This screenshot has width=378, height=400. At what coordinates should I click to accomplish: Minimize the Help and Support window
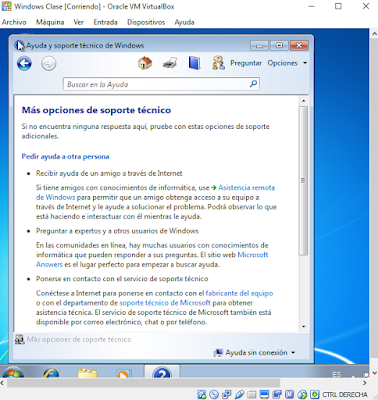click(259, 45)
